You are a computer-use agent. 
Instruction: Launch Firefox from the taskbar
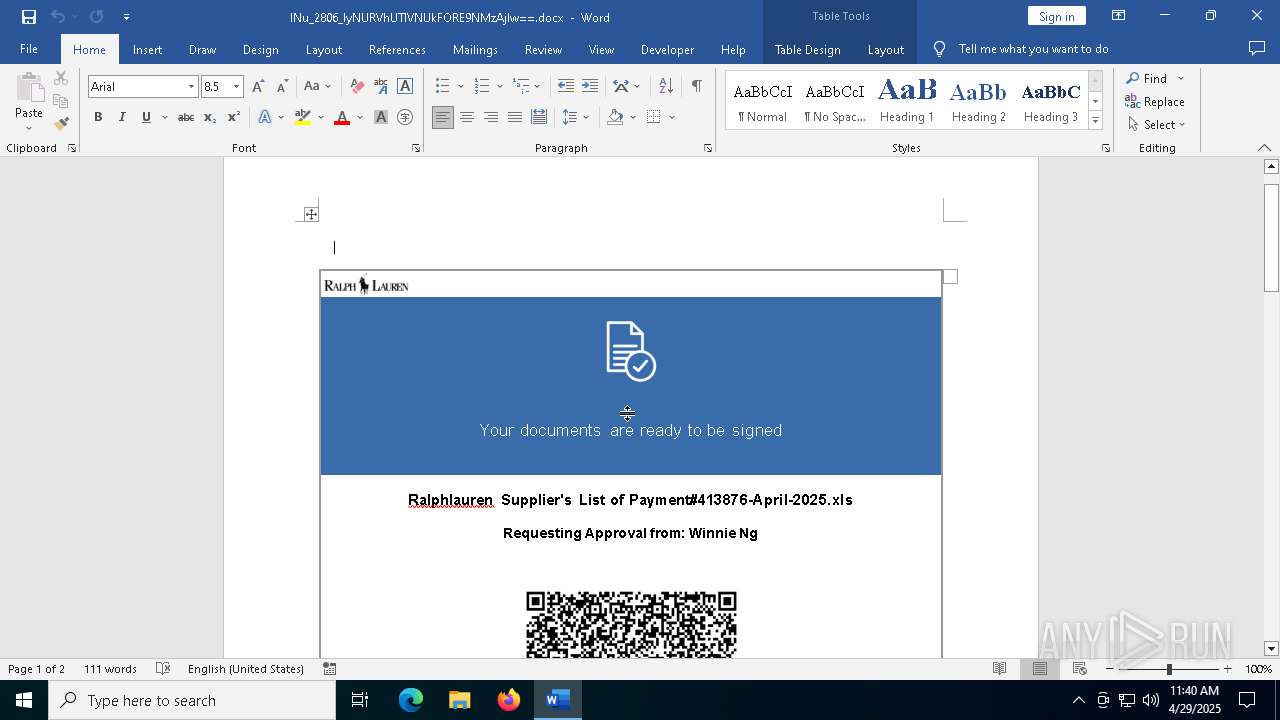coord(509,700)
